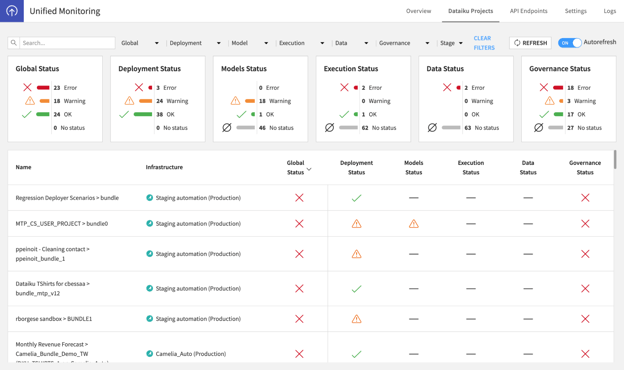Image resolution: width=624 pixels, height=370 pixels.
Task: Go to the Overview tab
Action: point(418,11)
